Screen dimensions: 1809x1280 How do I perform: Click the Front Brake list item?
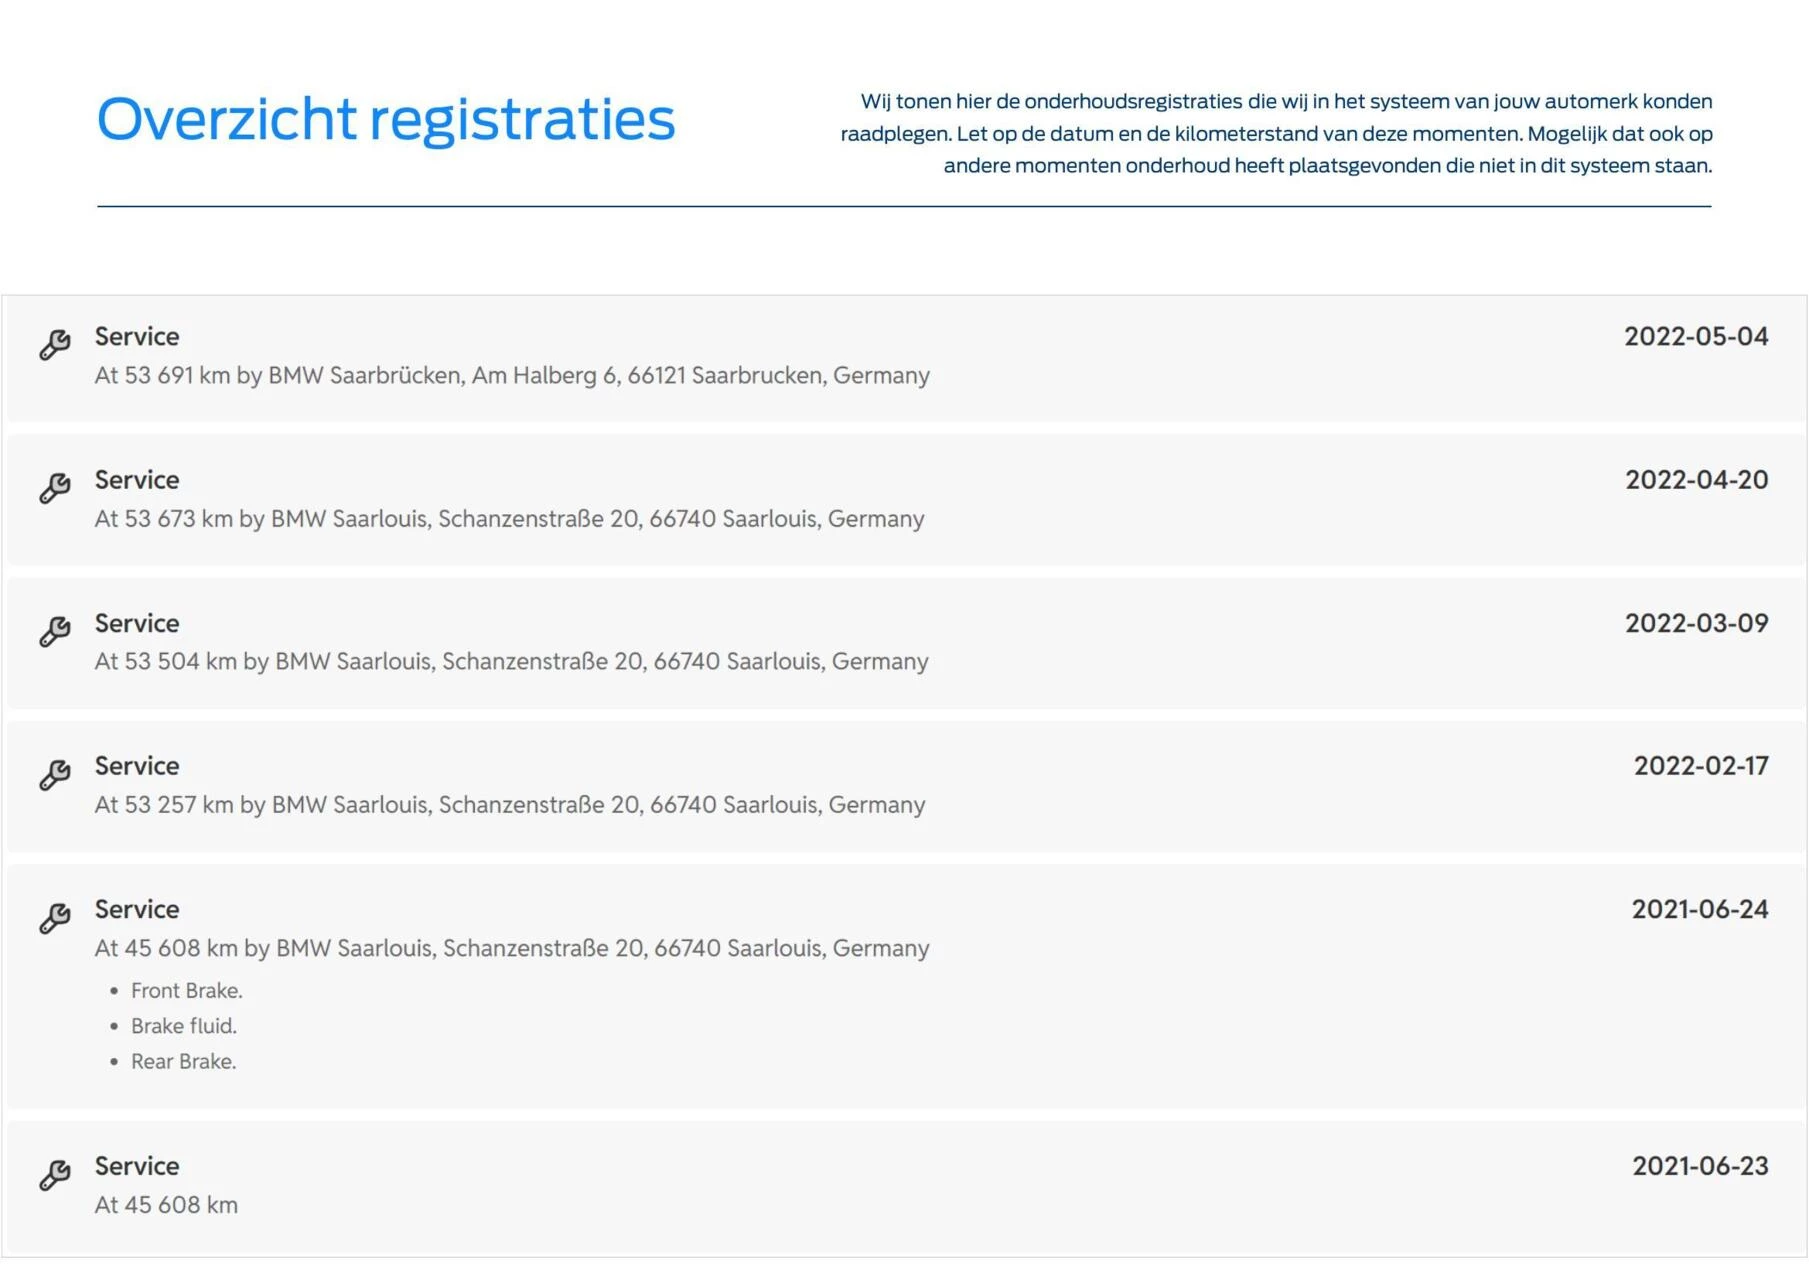pos(187,991)
